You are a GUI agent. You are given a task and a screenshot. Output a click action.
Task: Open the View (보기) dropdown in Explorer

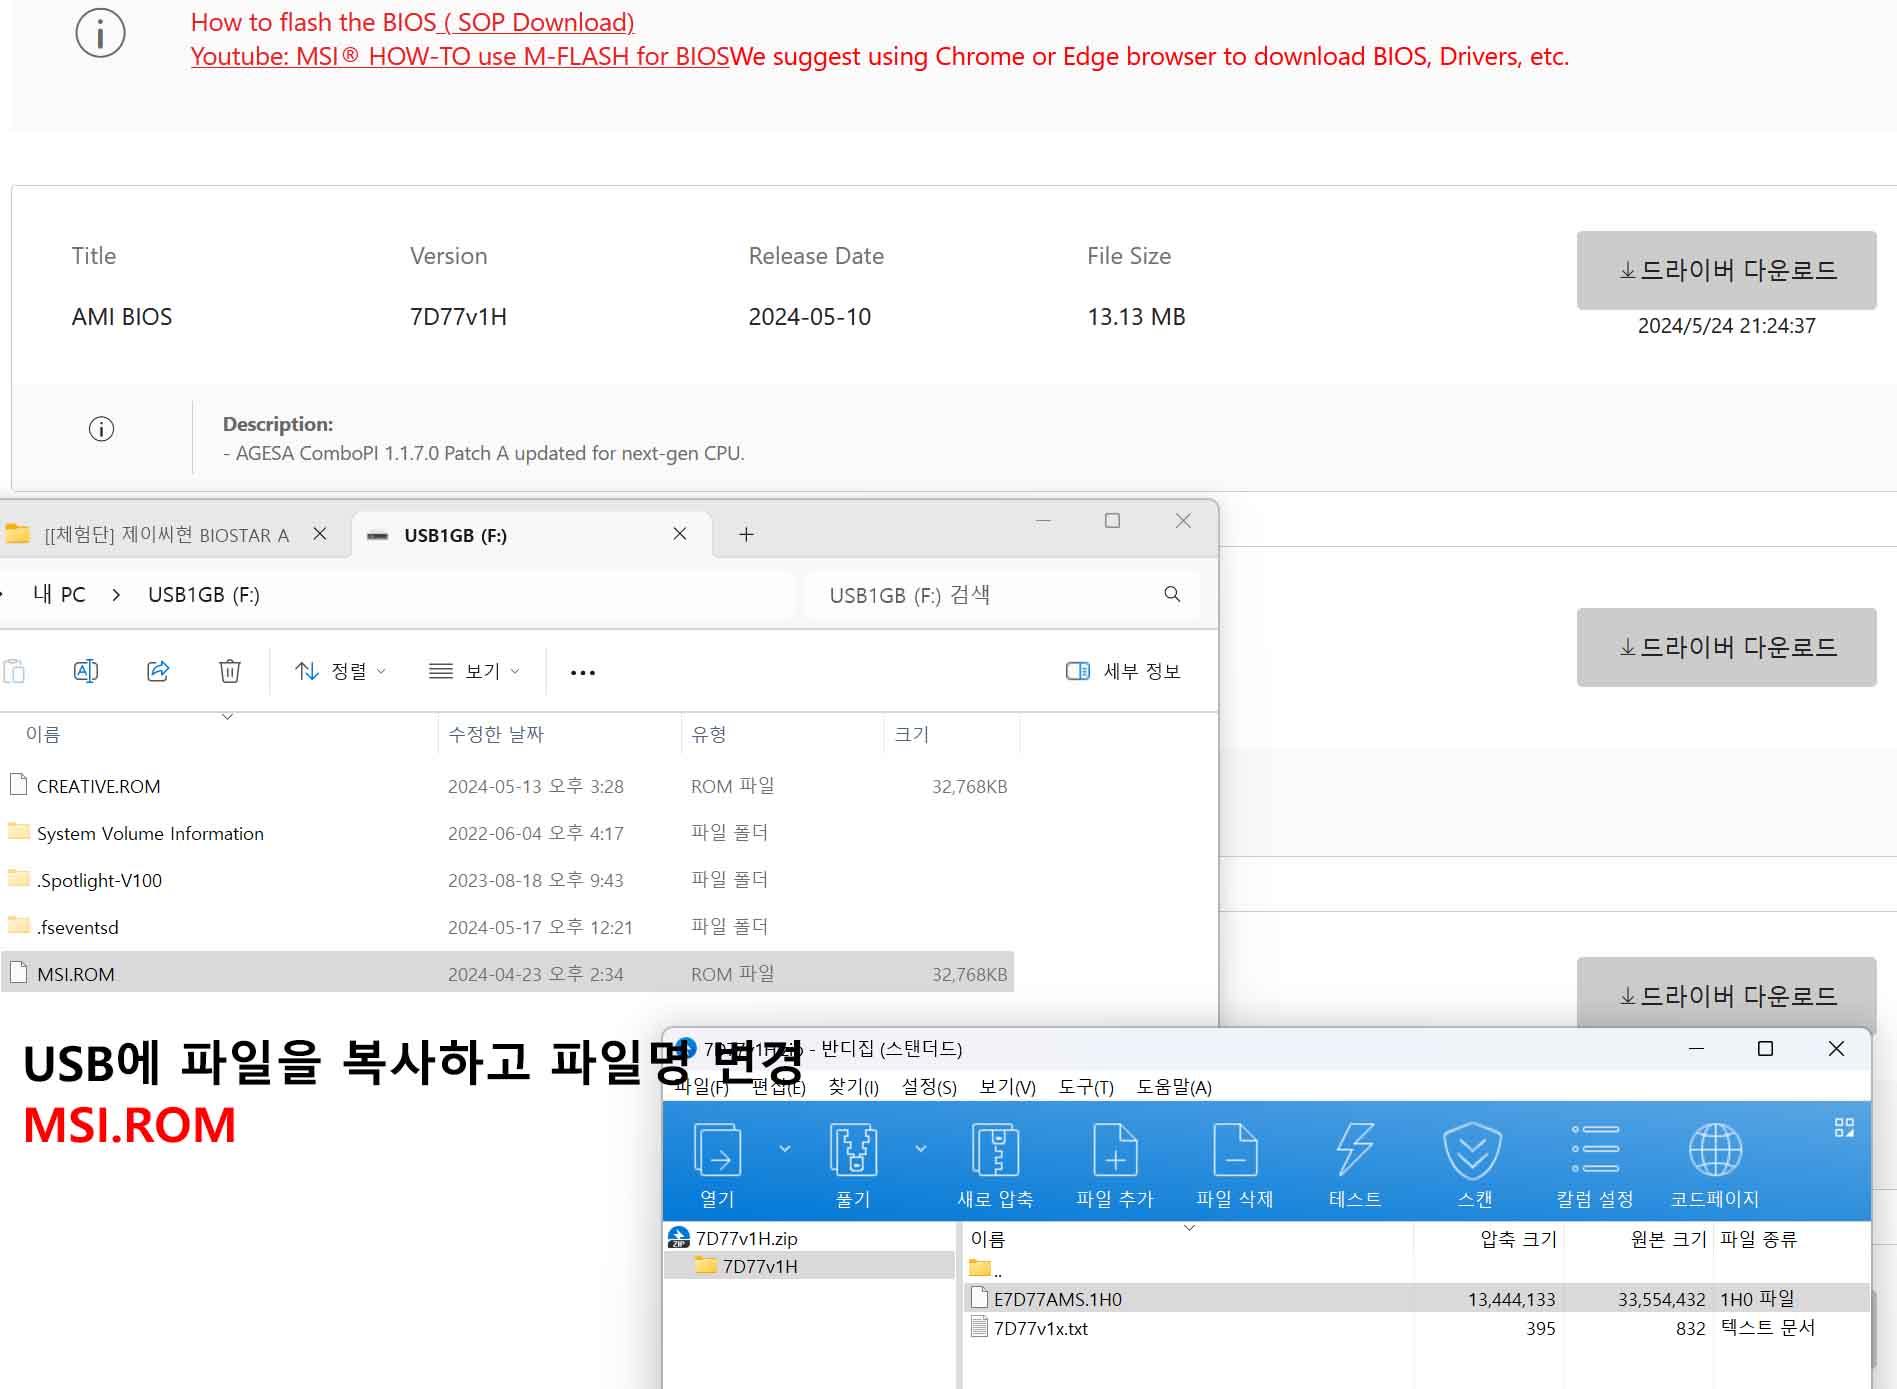pyautogui.click(x=474, y=671)
